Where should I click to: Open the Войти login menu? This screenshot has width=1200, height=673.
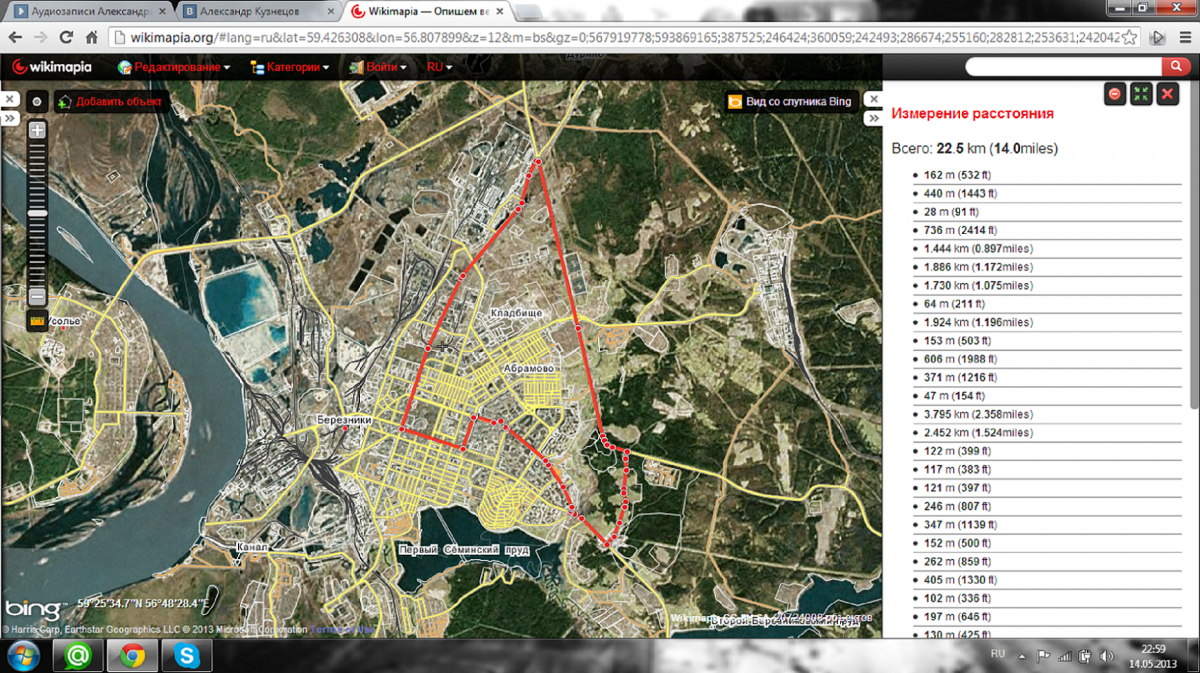(379, 67)
